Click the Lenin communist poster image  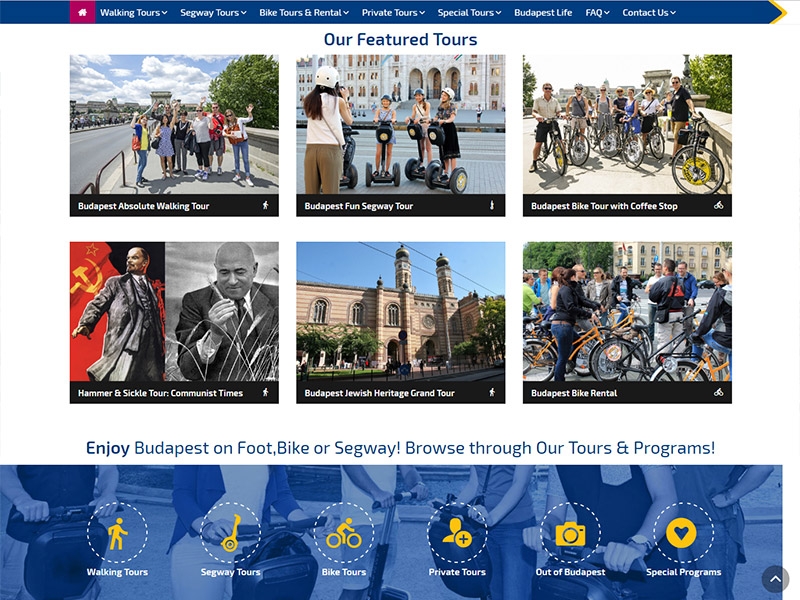[117, 311]
